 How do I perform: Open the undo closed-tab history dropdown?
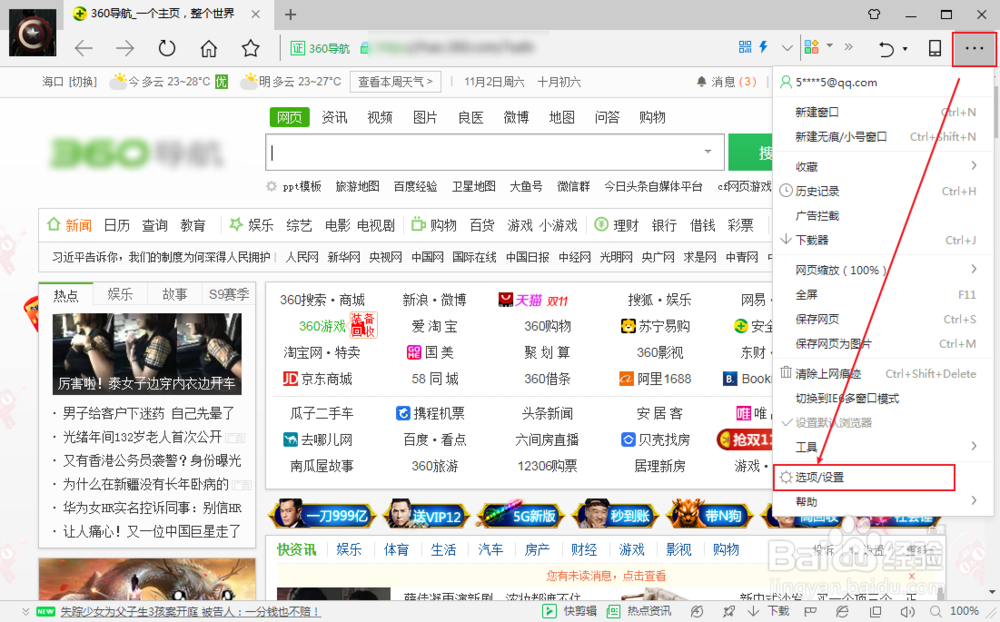905,49
